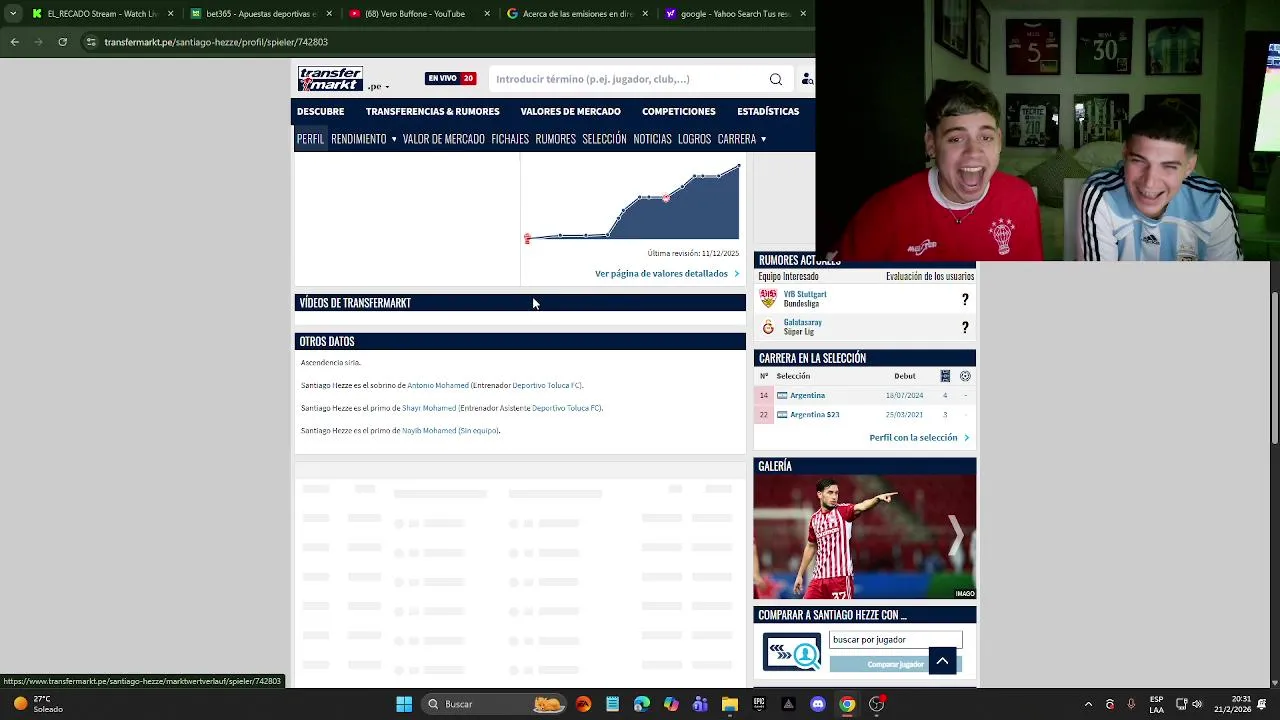The height and width of the screenshot is (720, 1280).
Task: Click the matches column icon in national team table
Action: click(x=945, y=376)
